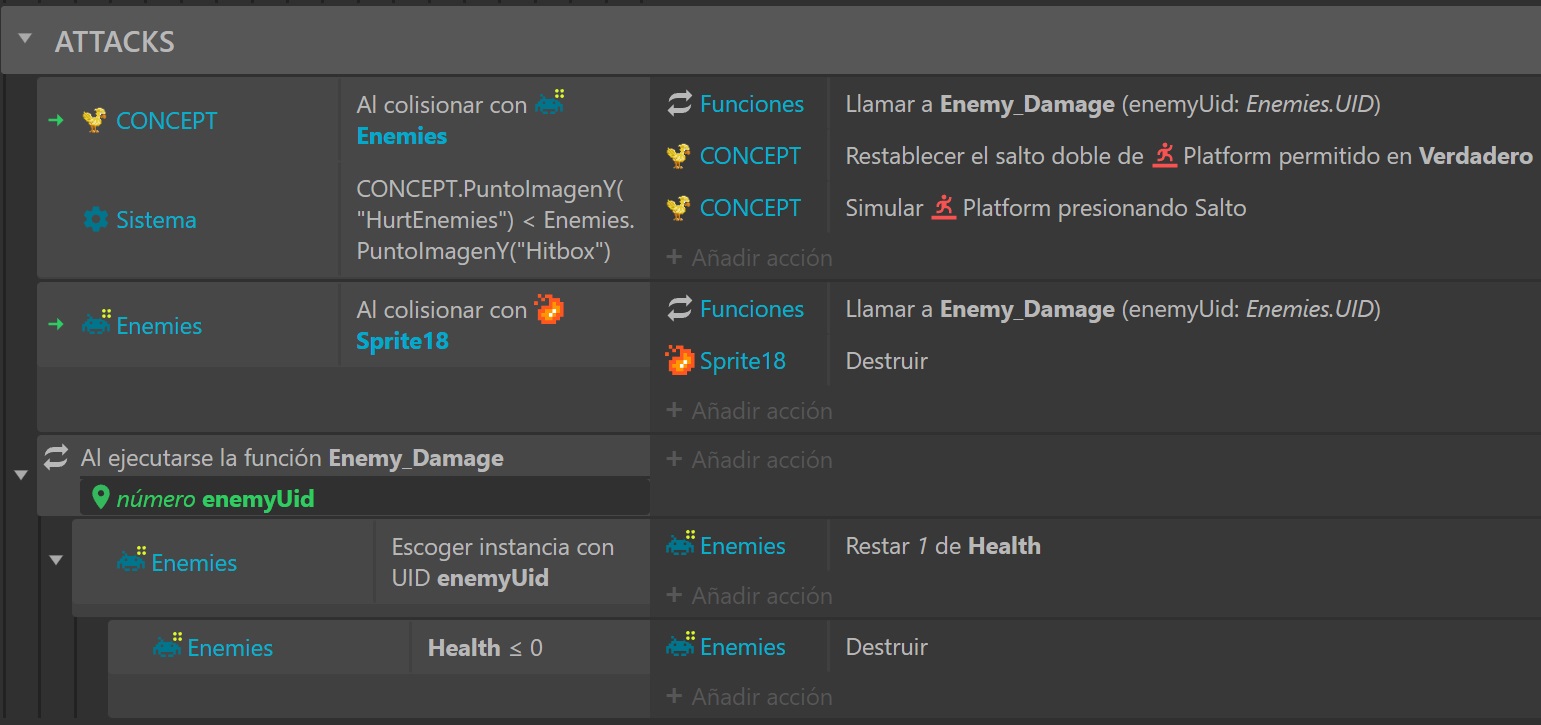Click the Funciones icon in the first event's actions
The height and width of the screenshot is (725, 1541).
(680, 104)
